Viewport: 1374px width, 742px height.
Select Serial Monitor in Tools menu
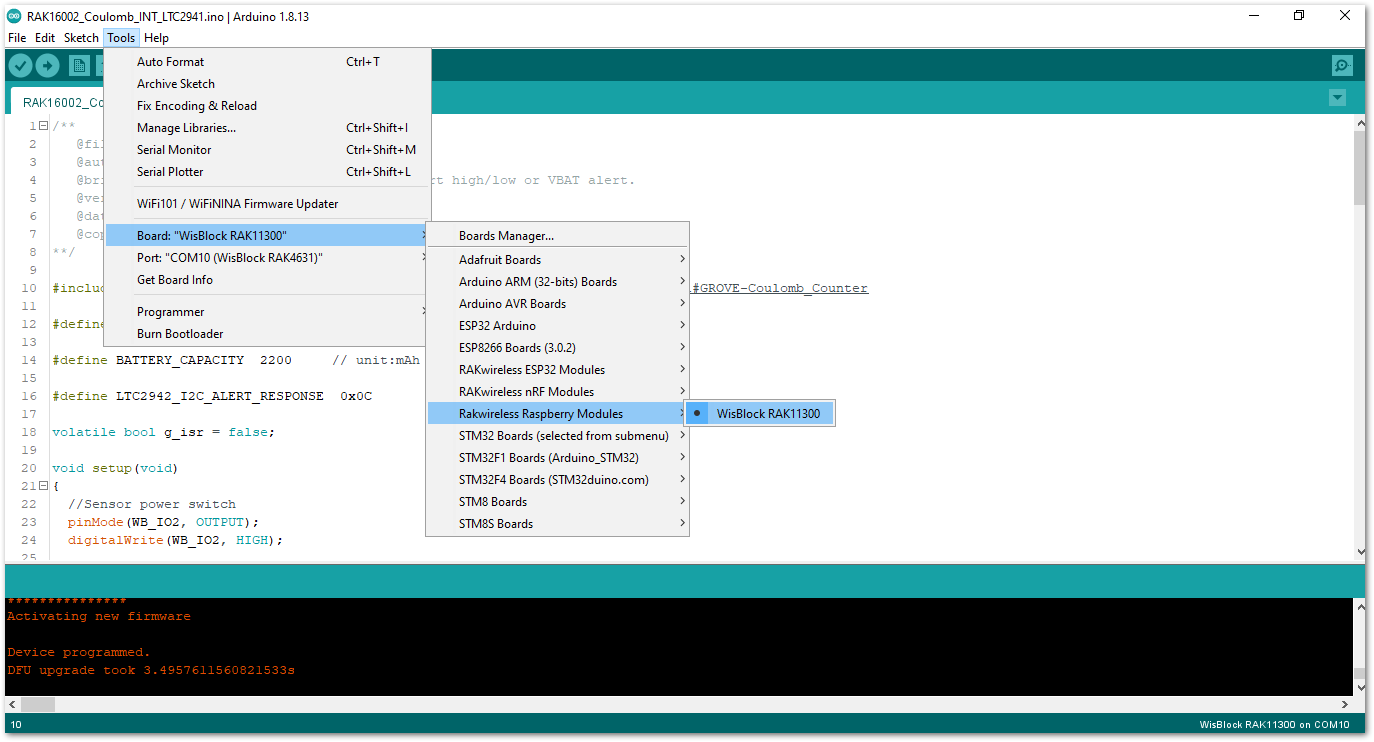tap(268, 150)
